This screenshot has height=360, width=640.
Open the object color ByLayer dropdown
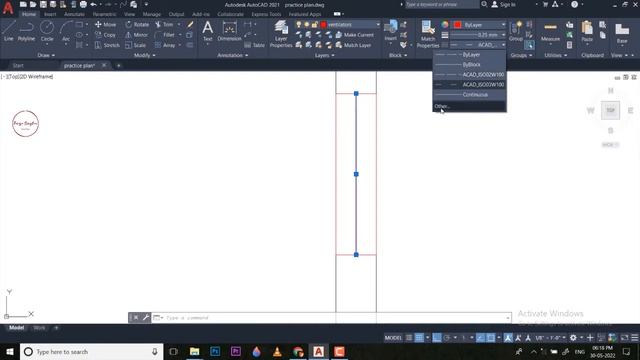(503, 24)
